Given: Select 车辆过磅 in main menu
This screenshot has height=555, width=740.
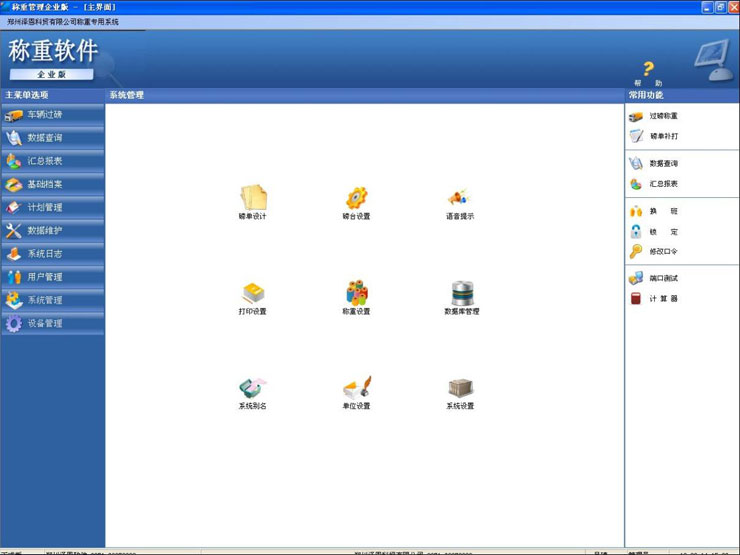Looking at the screenshot, I should tap(52, 115).
